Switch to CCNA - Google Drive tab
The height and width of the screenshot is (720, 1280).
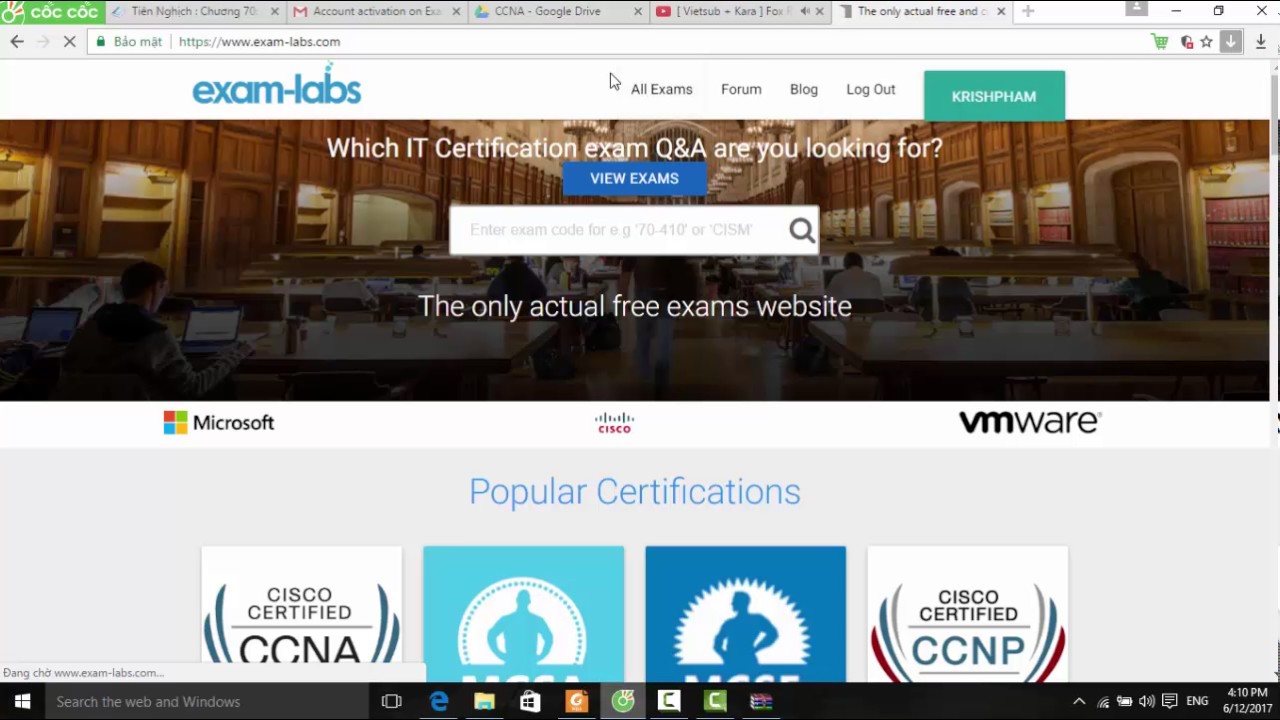coord(559,11)
